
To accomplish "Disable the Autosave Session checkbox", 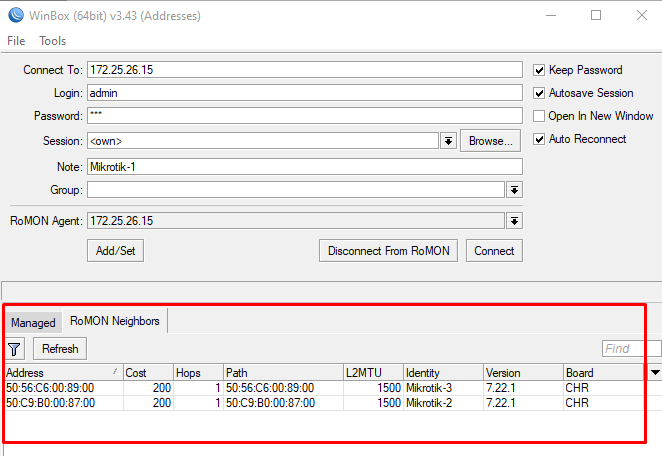I will coord(540,93).
